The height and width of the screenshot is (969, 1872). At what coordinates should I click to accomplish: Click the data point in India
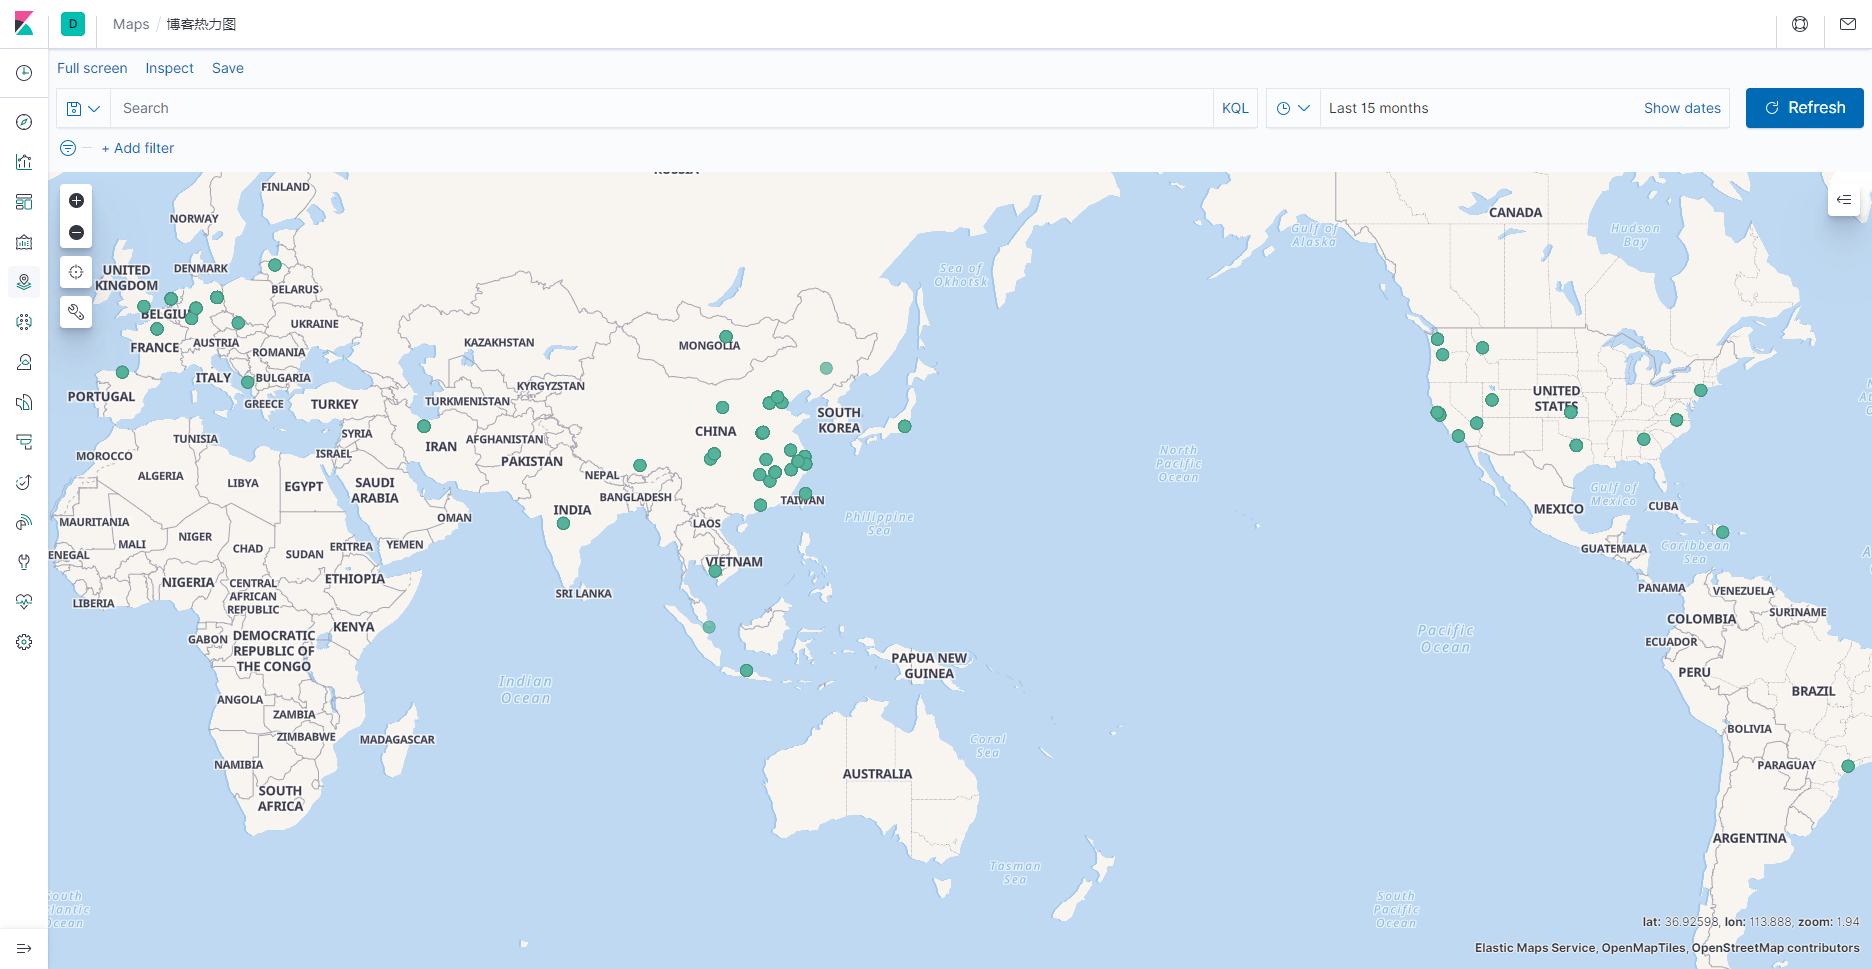click(563, 523)
